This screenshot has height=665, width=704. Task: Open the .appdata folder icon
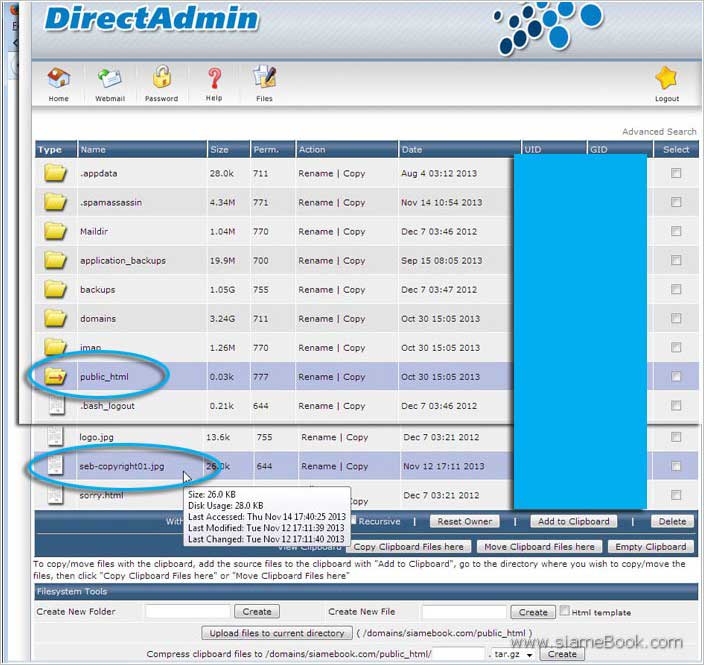point(55,173)
